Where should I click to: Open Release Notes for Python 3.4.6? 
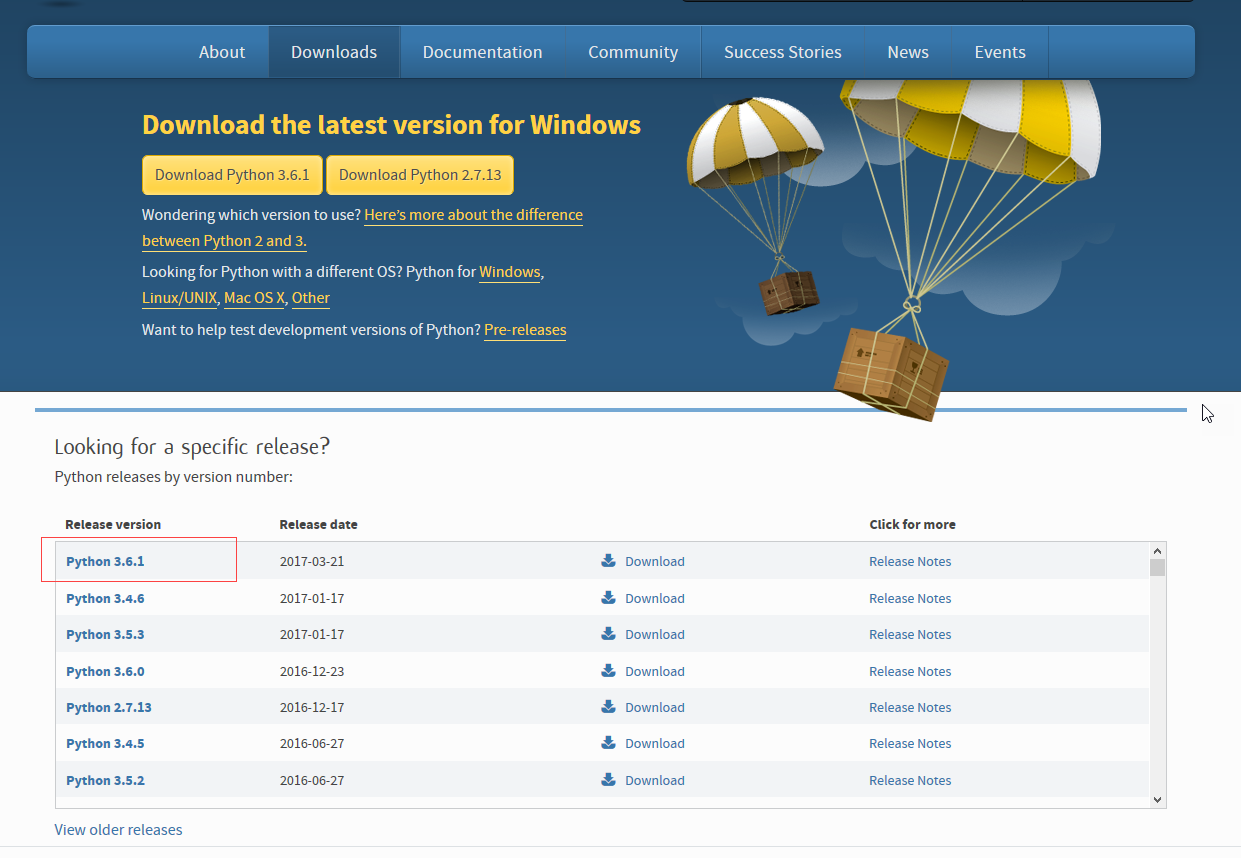(x=910, y=598)
